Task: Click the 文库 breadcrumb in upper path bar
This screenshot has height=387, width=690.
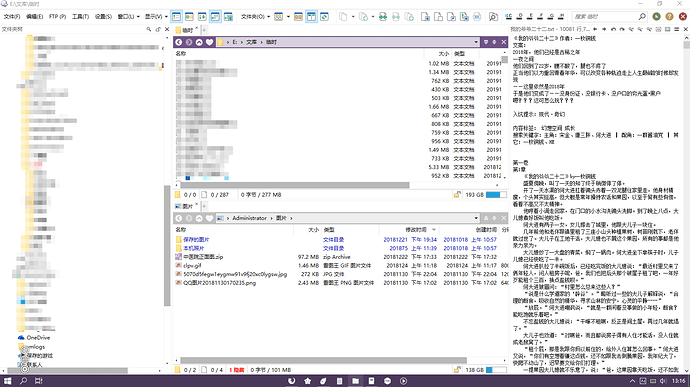Action: pos(251,42)
